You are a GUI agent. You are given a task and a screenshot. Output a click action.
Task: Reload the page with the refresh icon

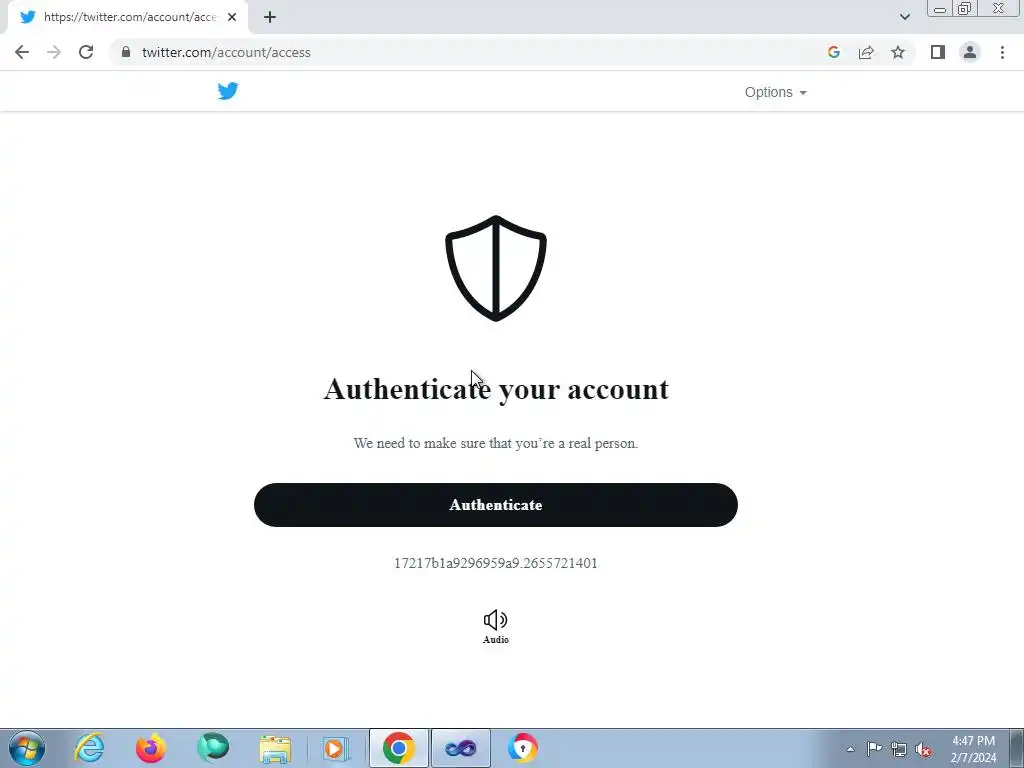[86, 52]
